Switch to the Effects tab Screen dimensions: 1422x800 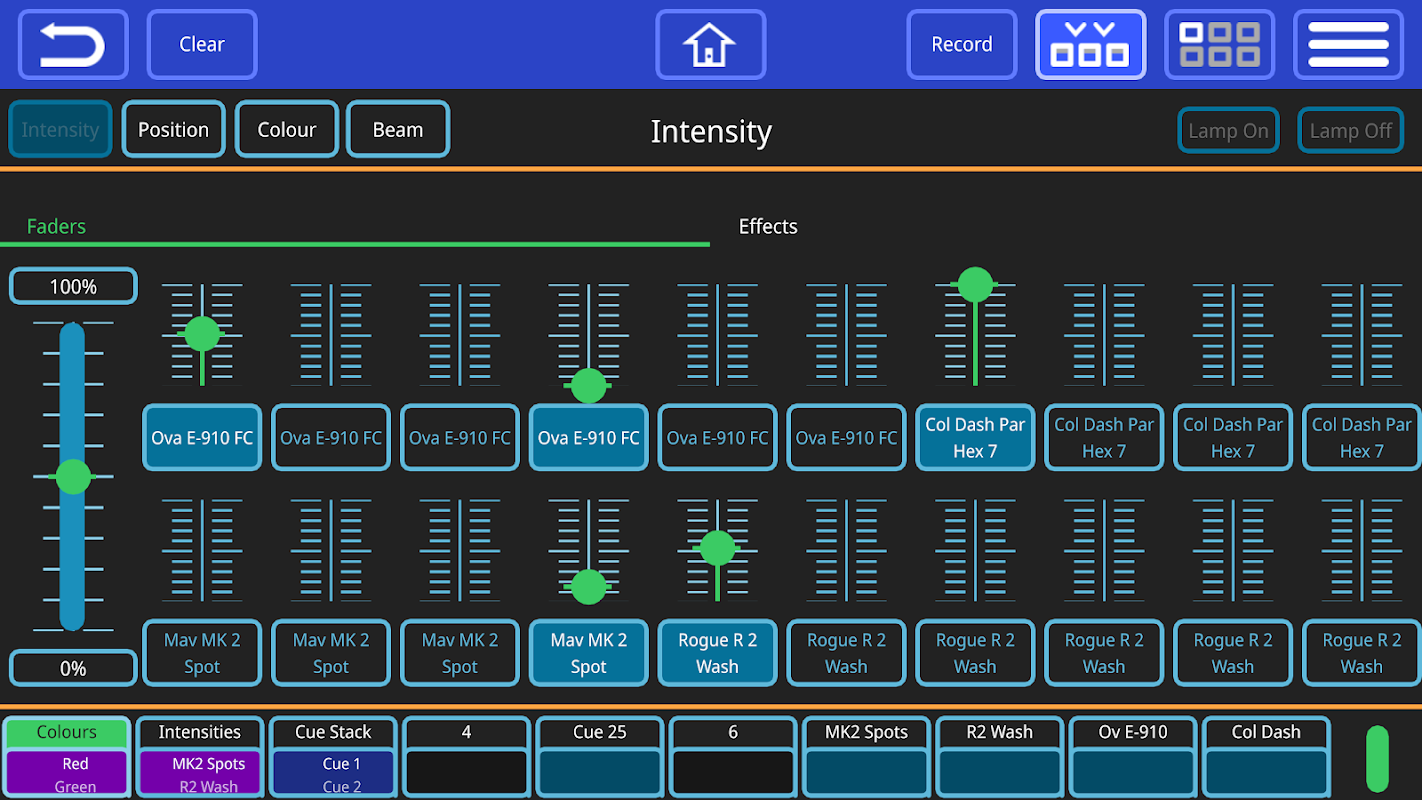(768, 227)
